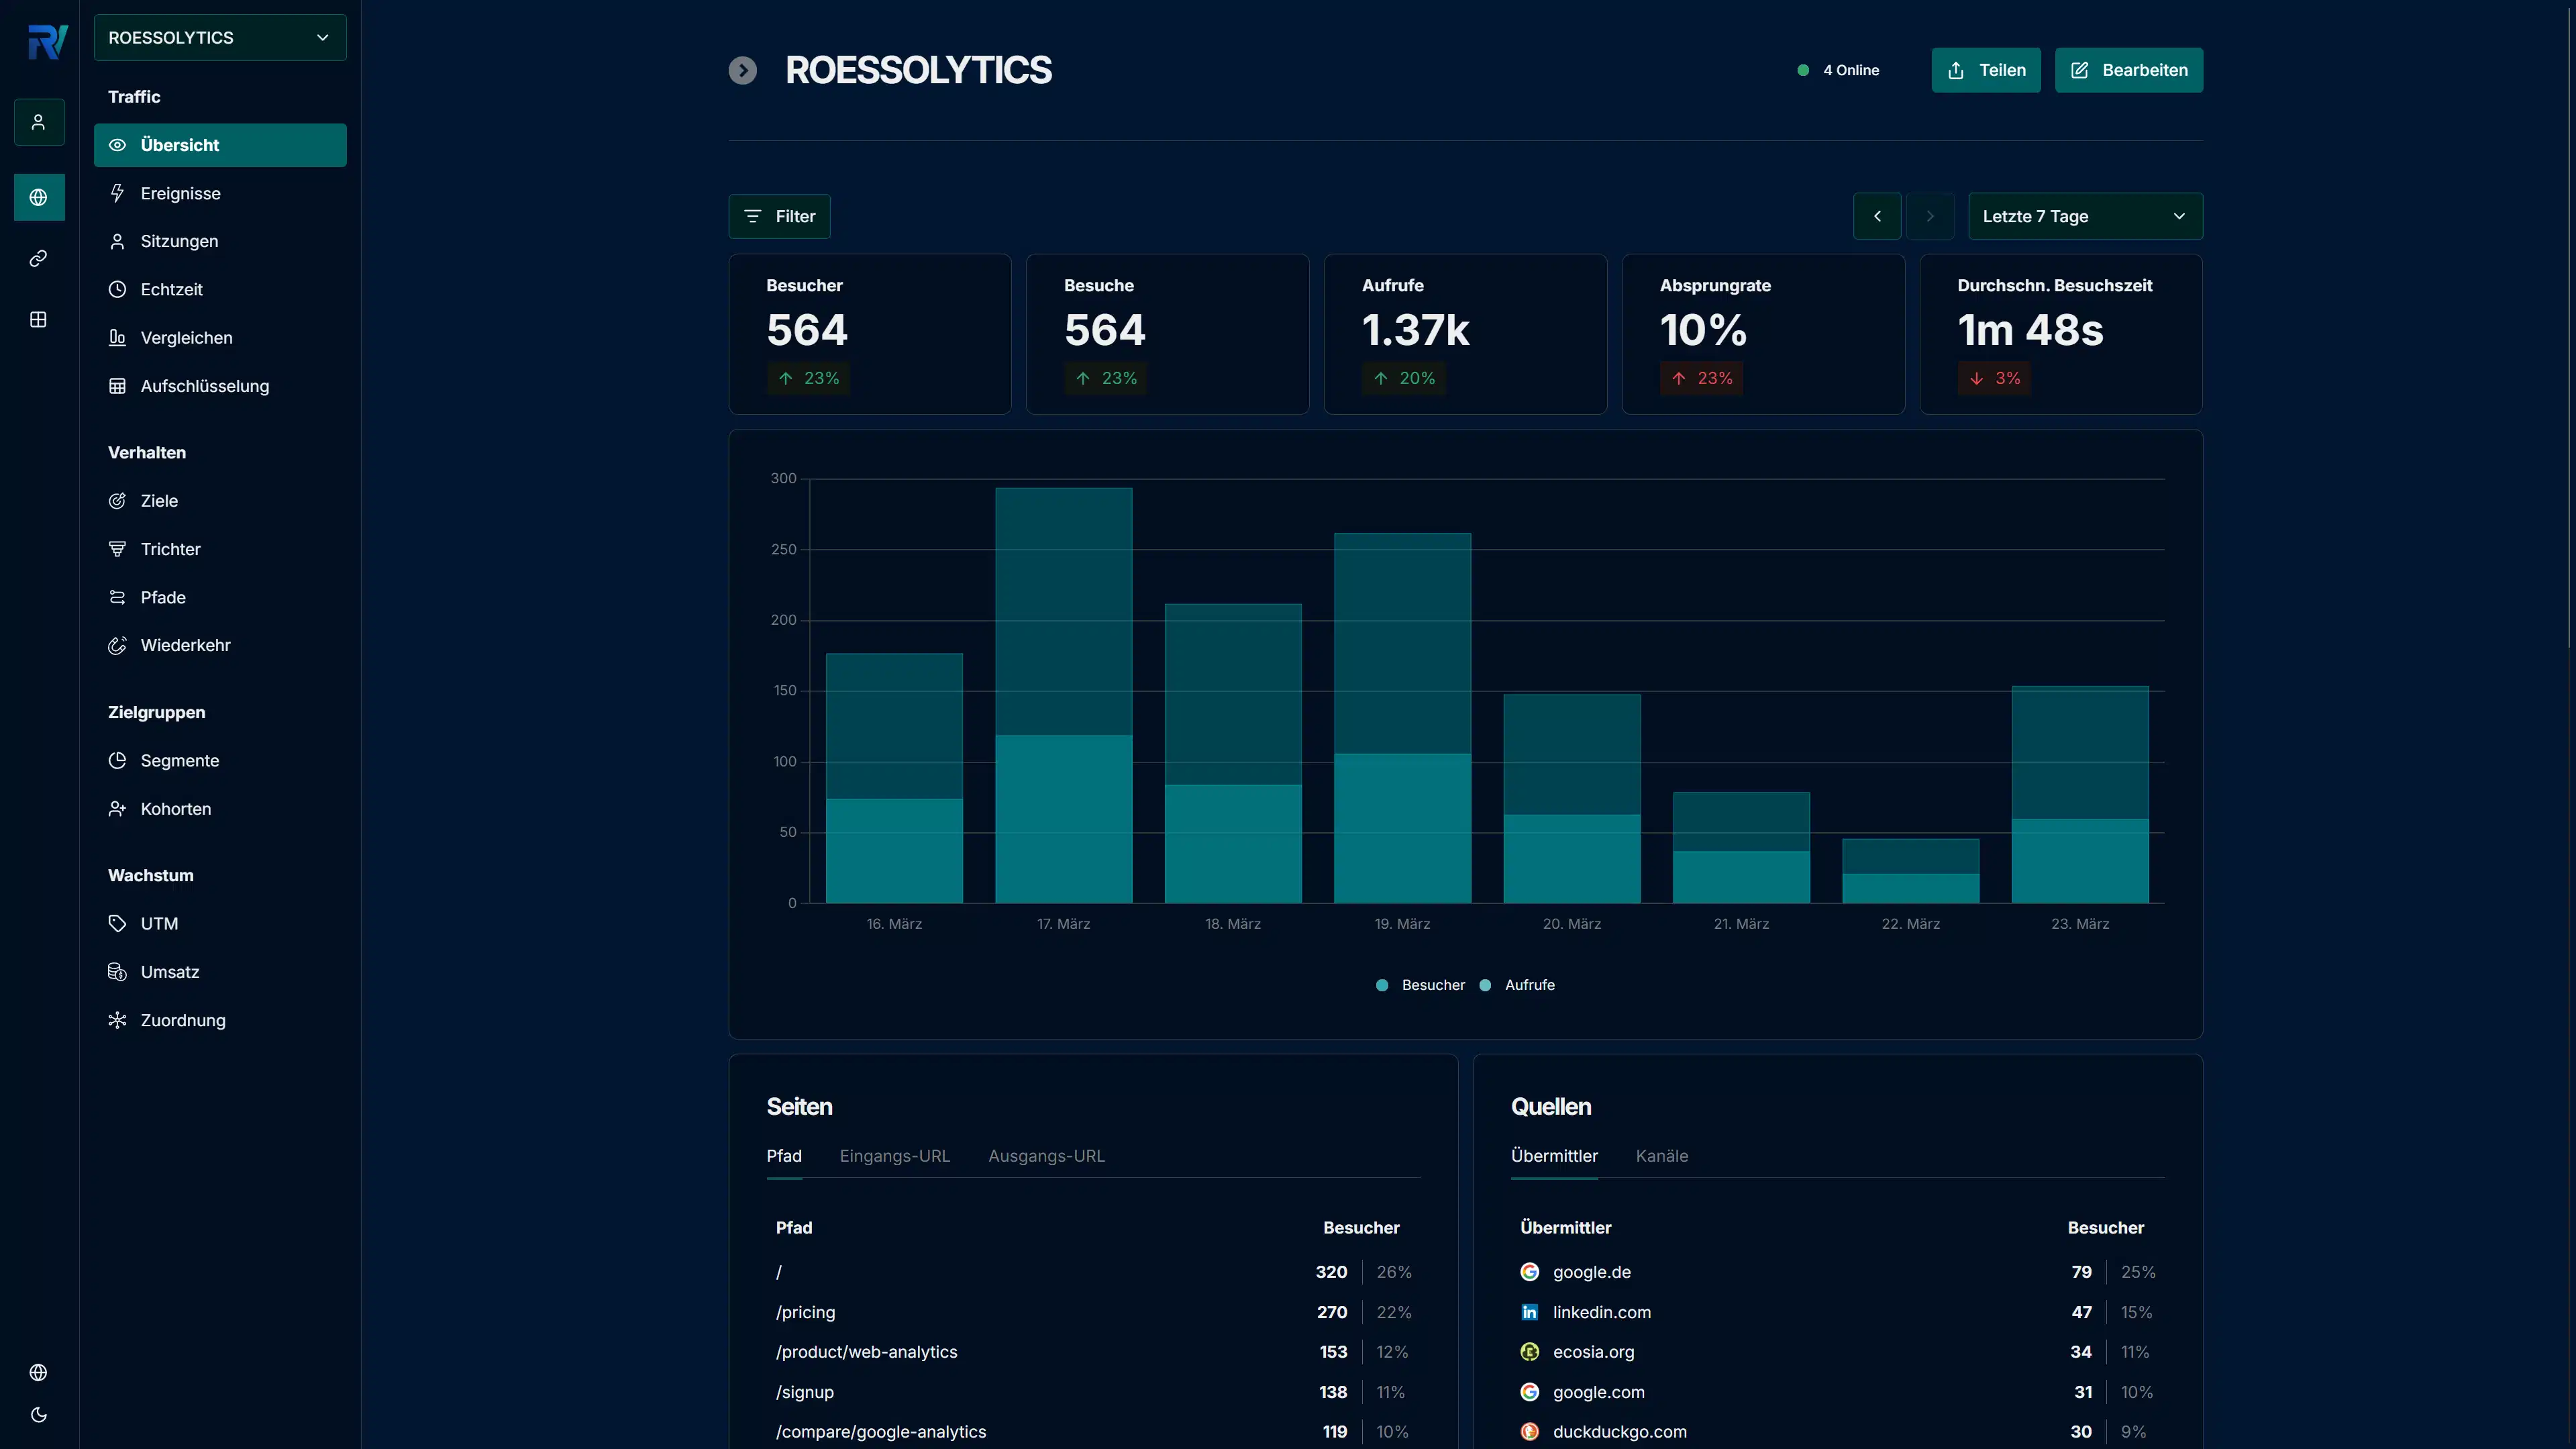2576x1449 pixels.
Task: Open the link shortener sidebar icon
Action: (38, 259)
